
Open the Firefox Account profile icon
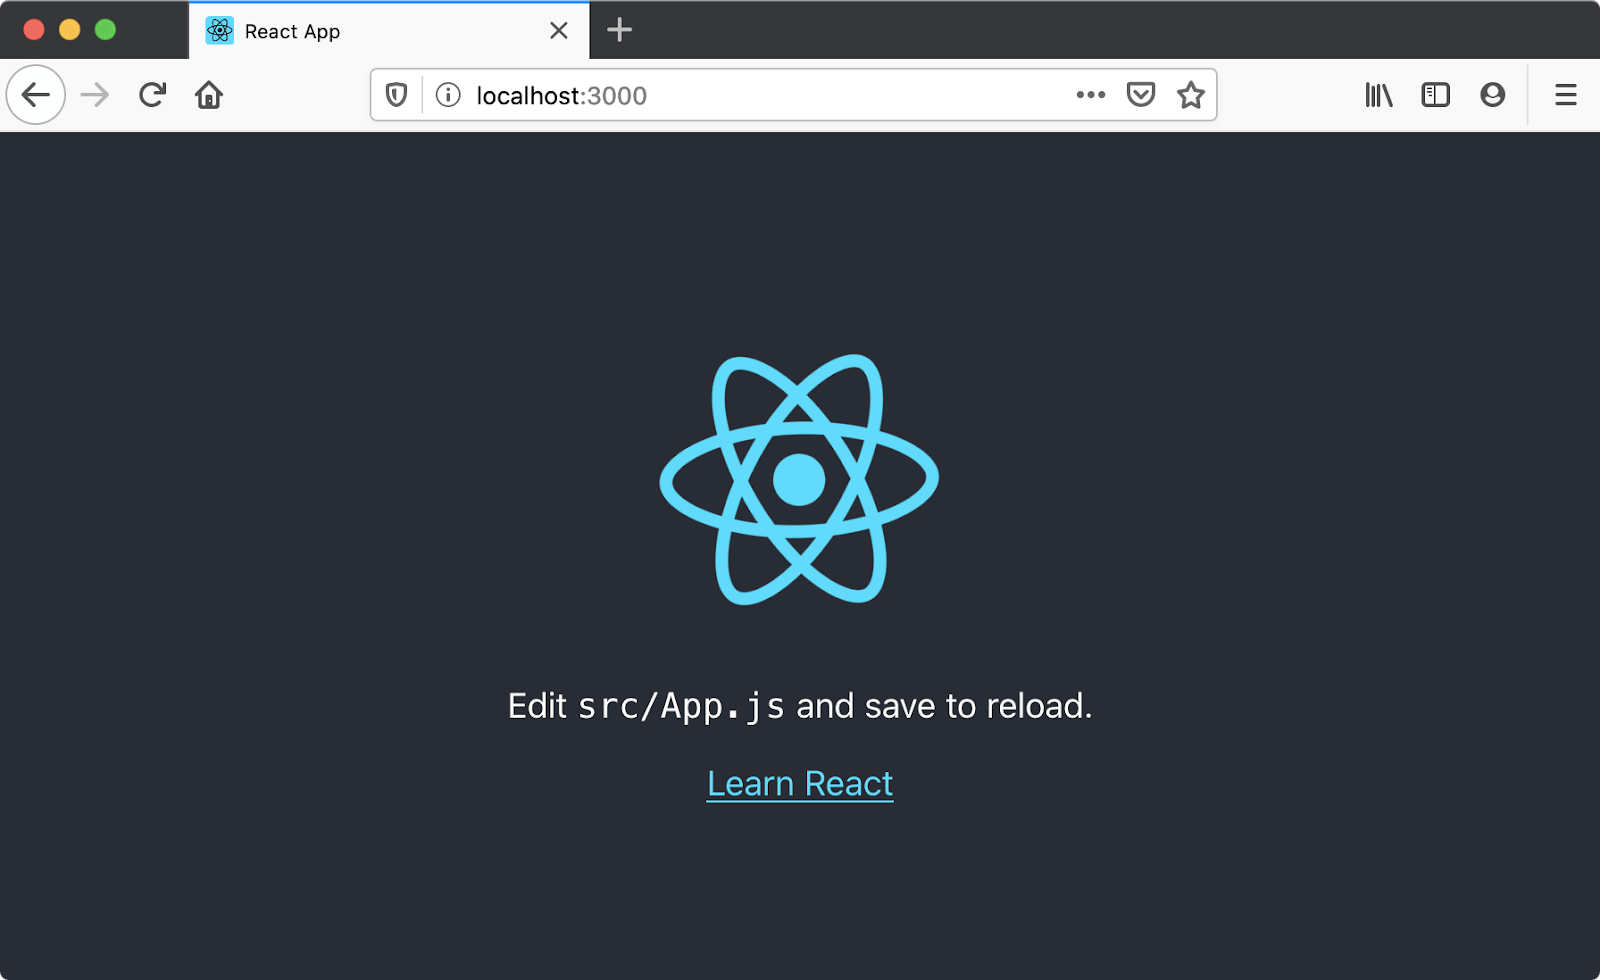1492,95
